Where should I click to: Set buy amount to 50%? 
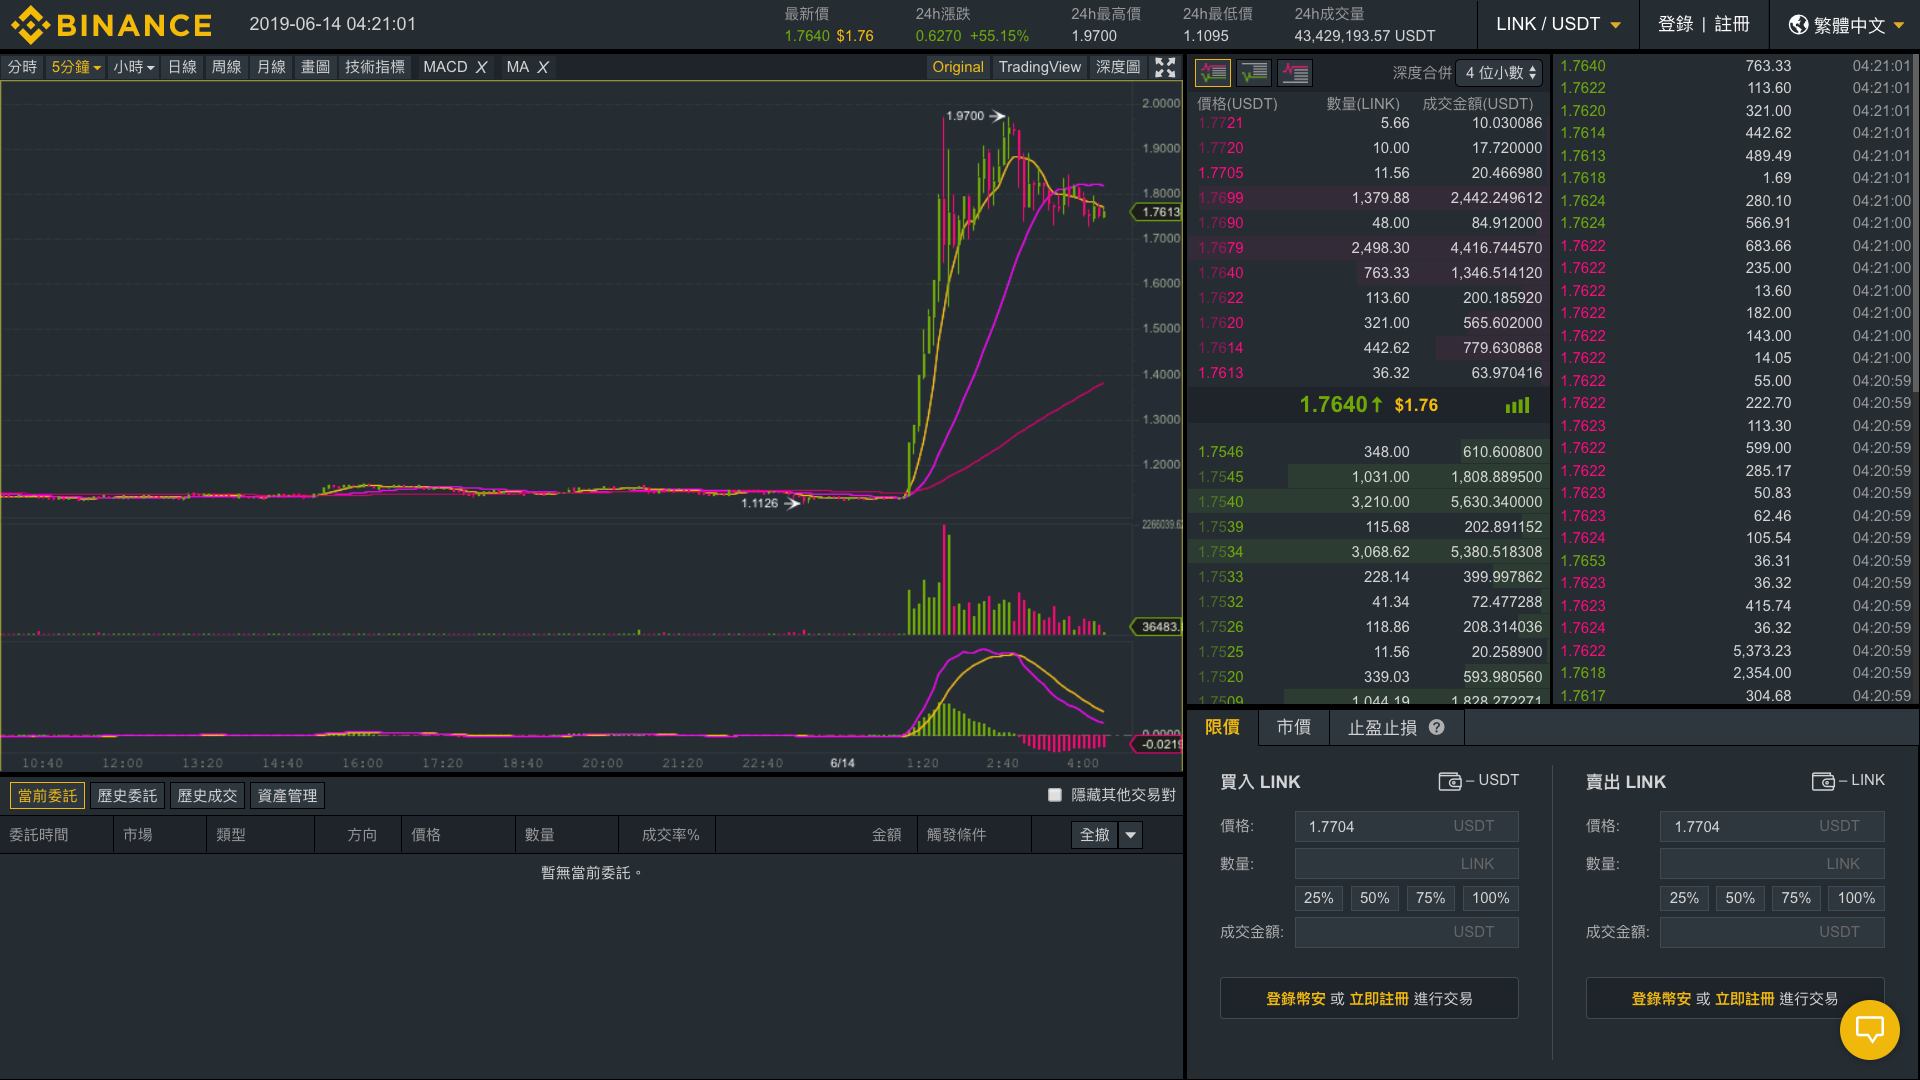coord(1374,898)
